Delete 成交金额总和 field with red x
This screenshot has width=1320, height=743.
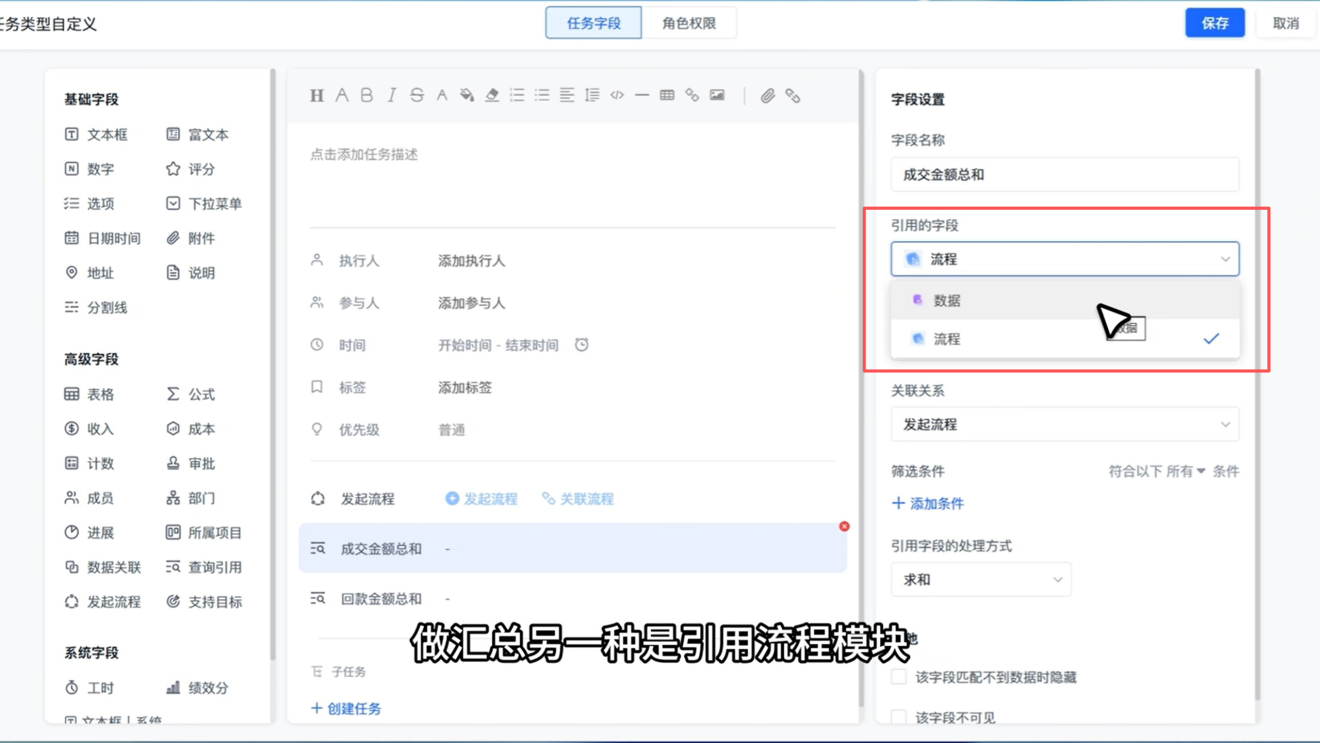point(844,526)
